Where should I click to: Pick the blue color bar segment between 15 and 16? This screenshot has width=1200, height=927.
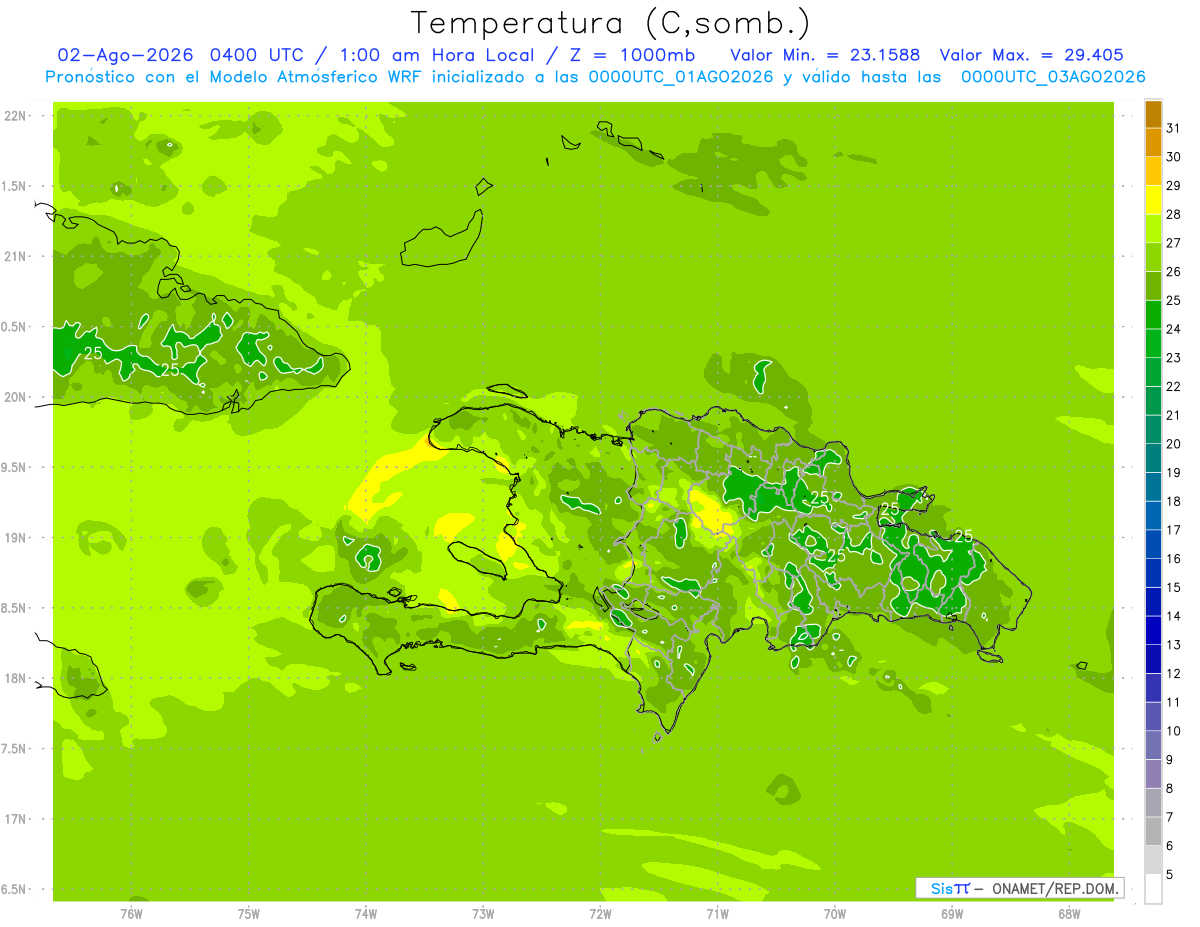coord(1153,574)
